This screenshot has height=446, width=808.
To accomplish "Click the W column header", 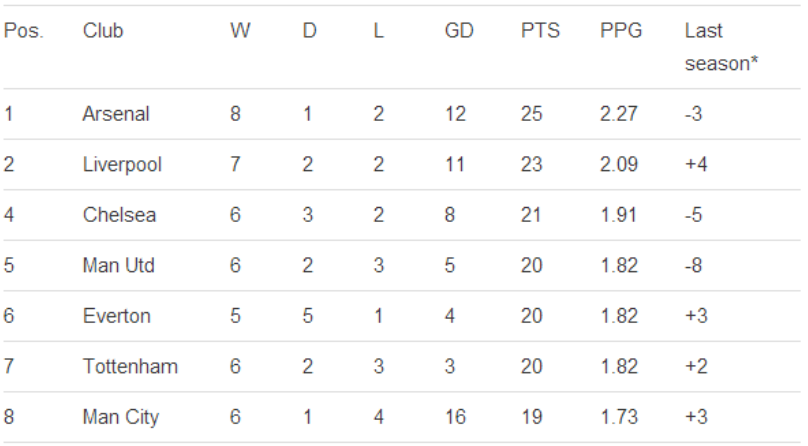I will 240,31.
